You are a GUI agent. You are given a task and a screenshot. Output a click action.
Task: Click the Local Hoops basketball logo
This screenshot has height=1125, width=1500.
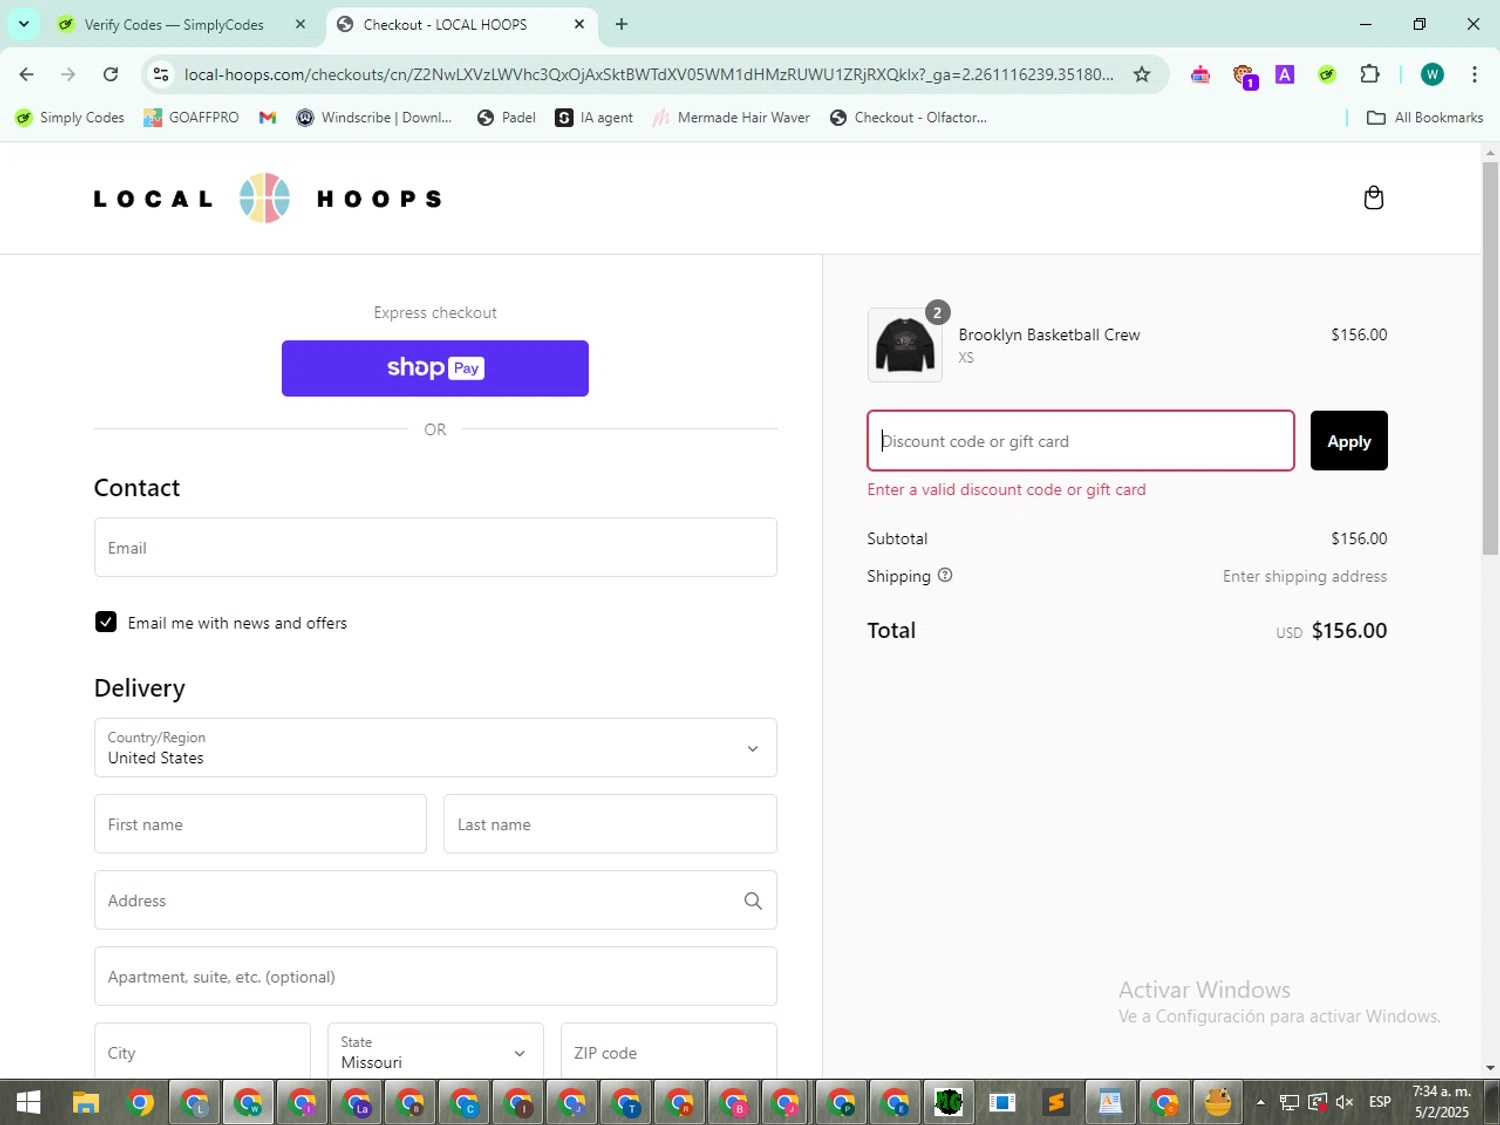[265, 198]
